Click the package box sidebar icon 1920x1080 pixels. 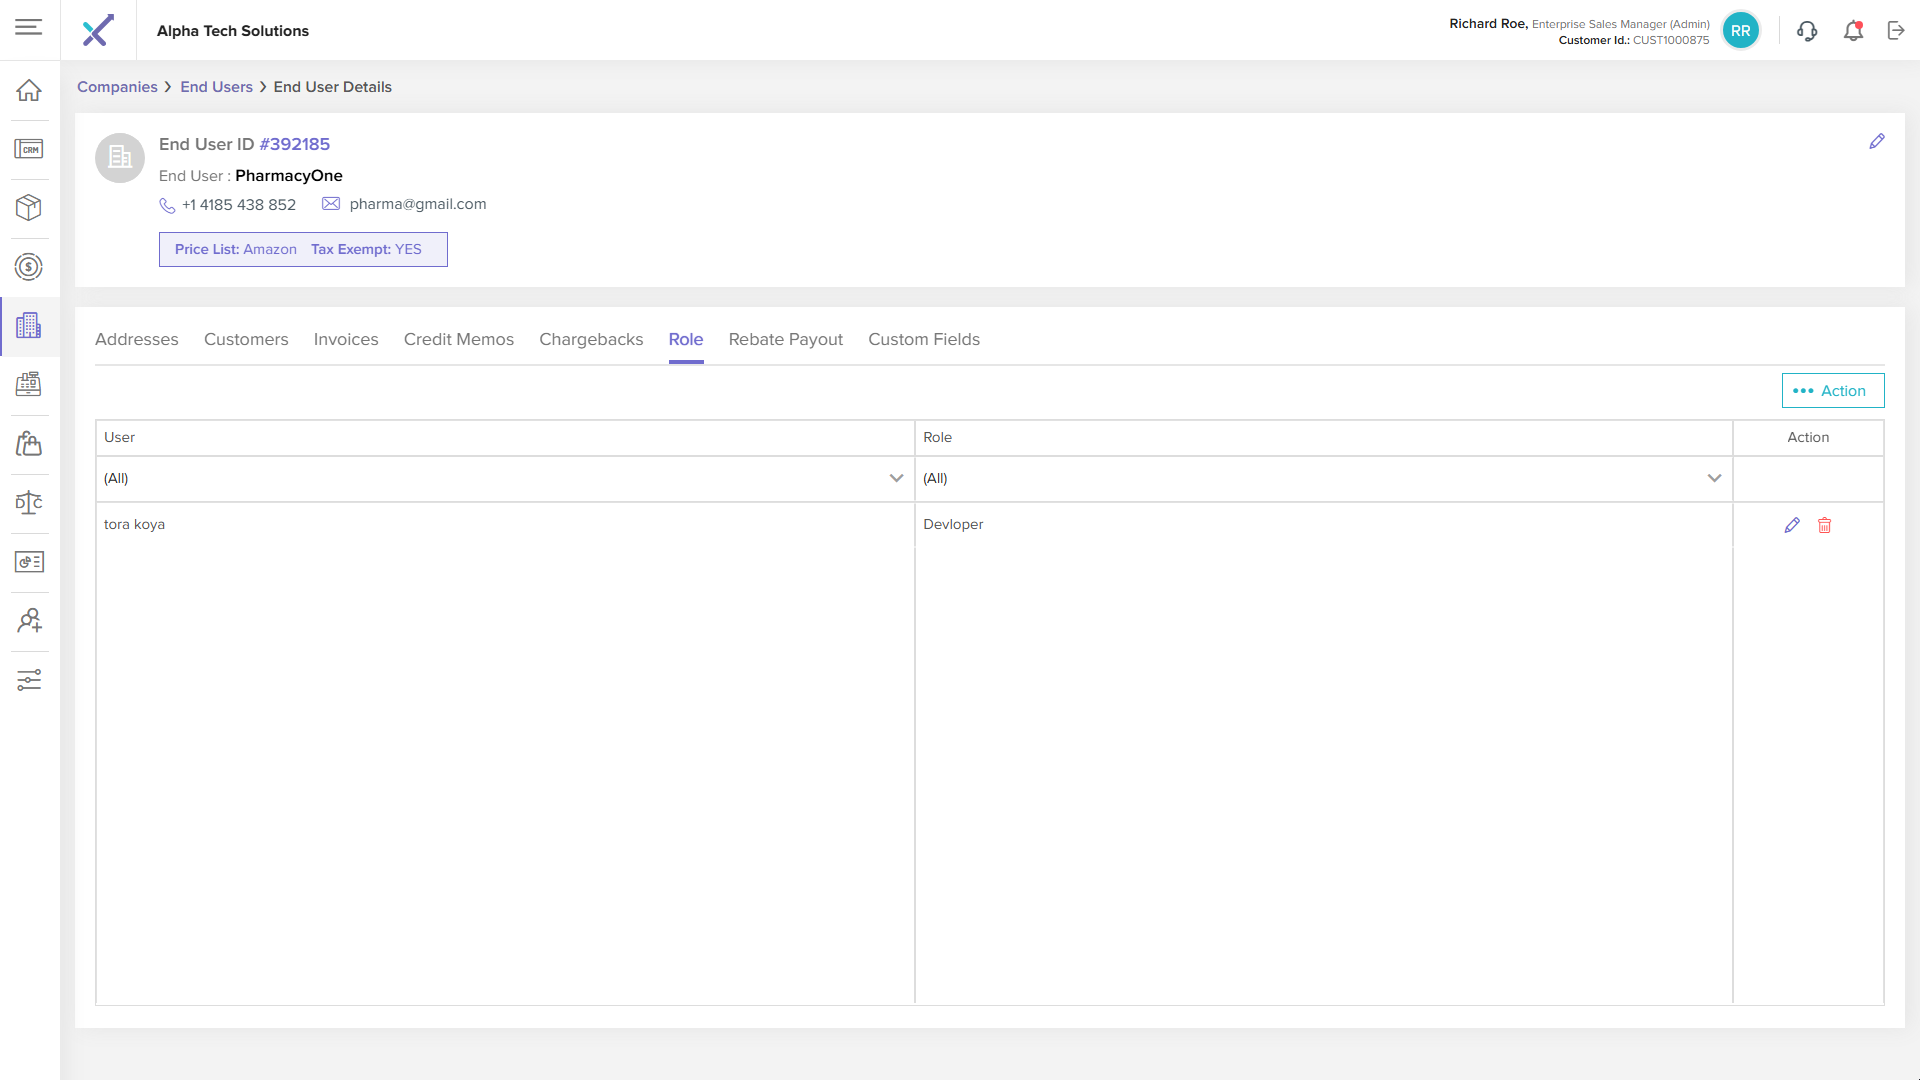point(29,208)
